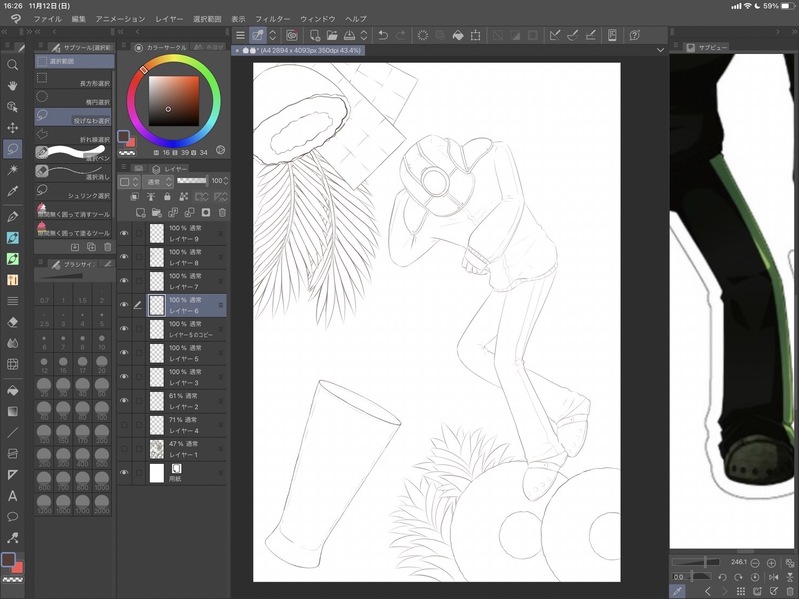Click the up-down arrows beside the pen icon in command bar
Image resolution: width=799 pixels, height=599 pixels.
(273, 35)
